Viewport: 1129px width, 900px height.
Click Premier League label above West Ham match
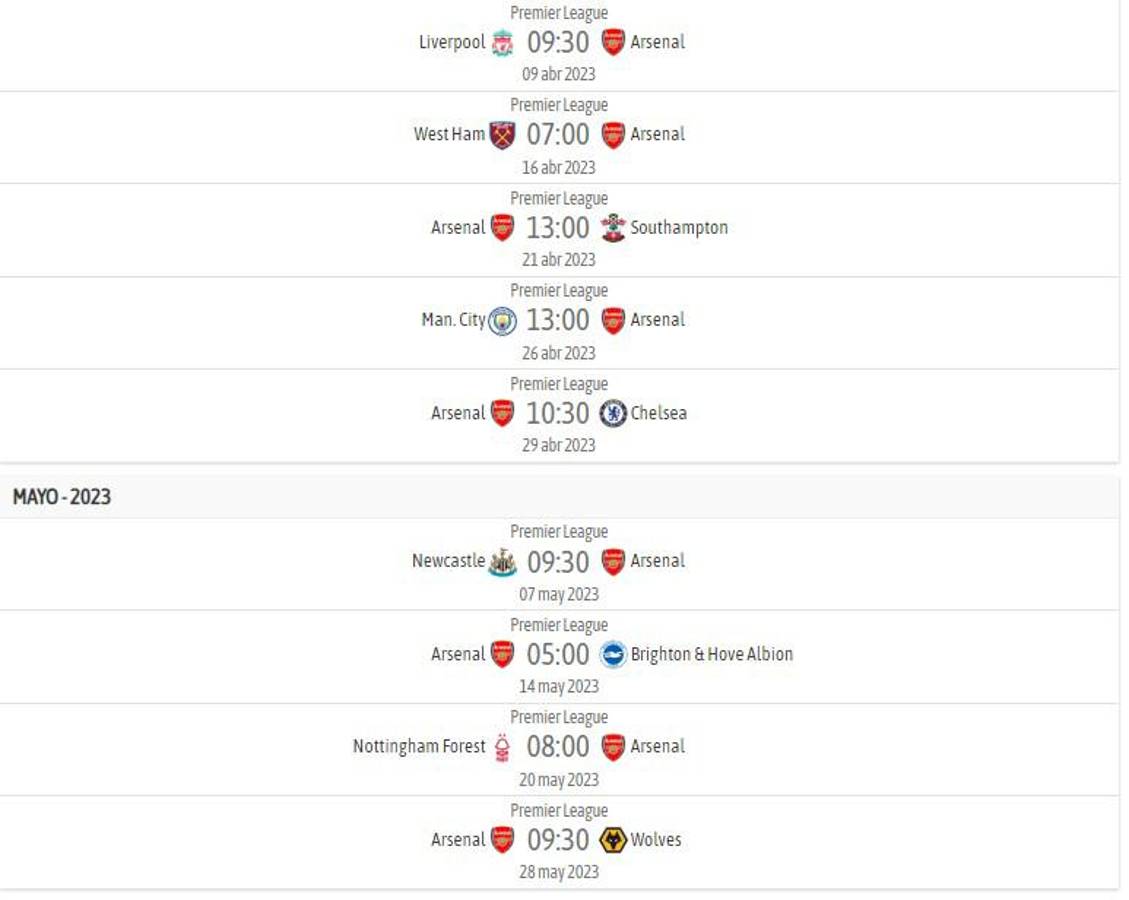tap(558, 105)
